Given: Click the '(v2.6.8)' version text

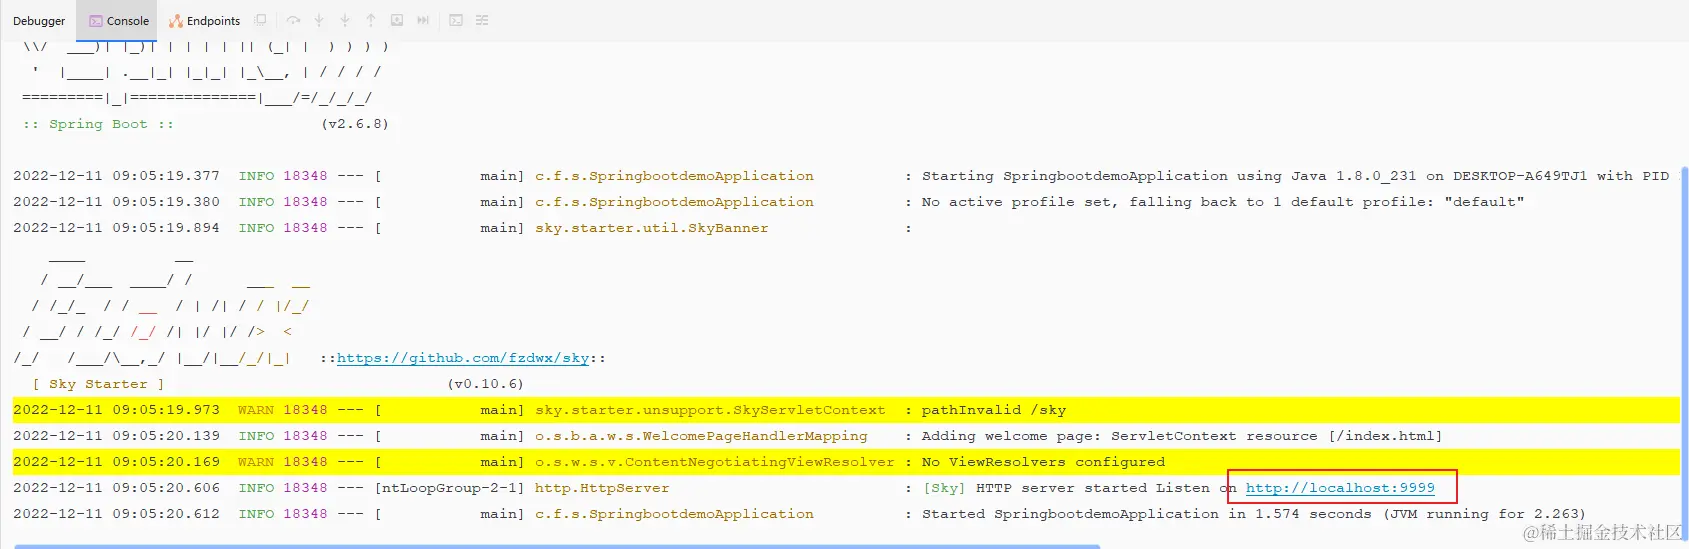Looking at the screenshot, I should tap(355, 124).
